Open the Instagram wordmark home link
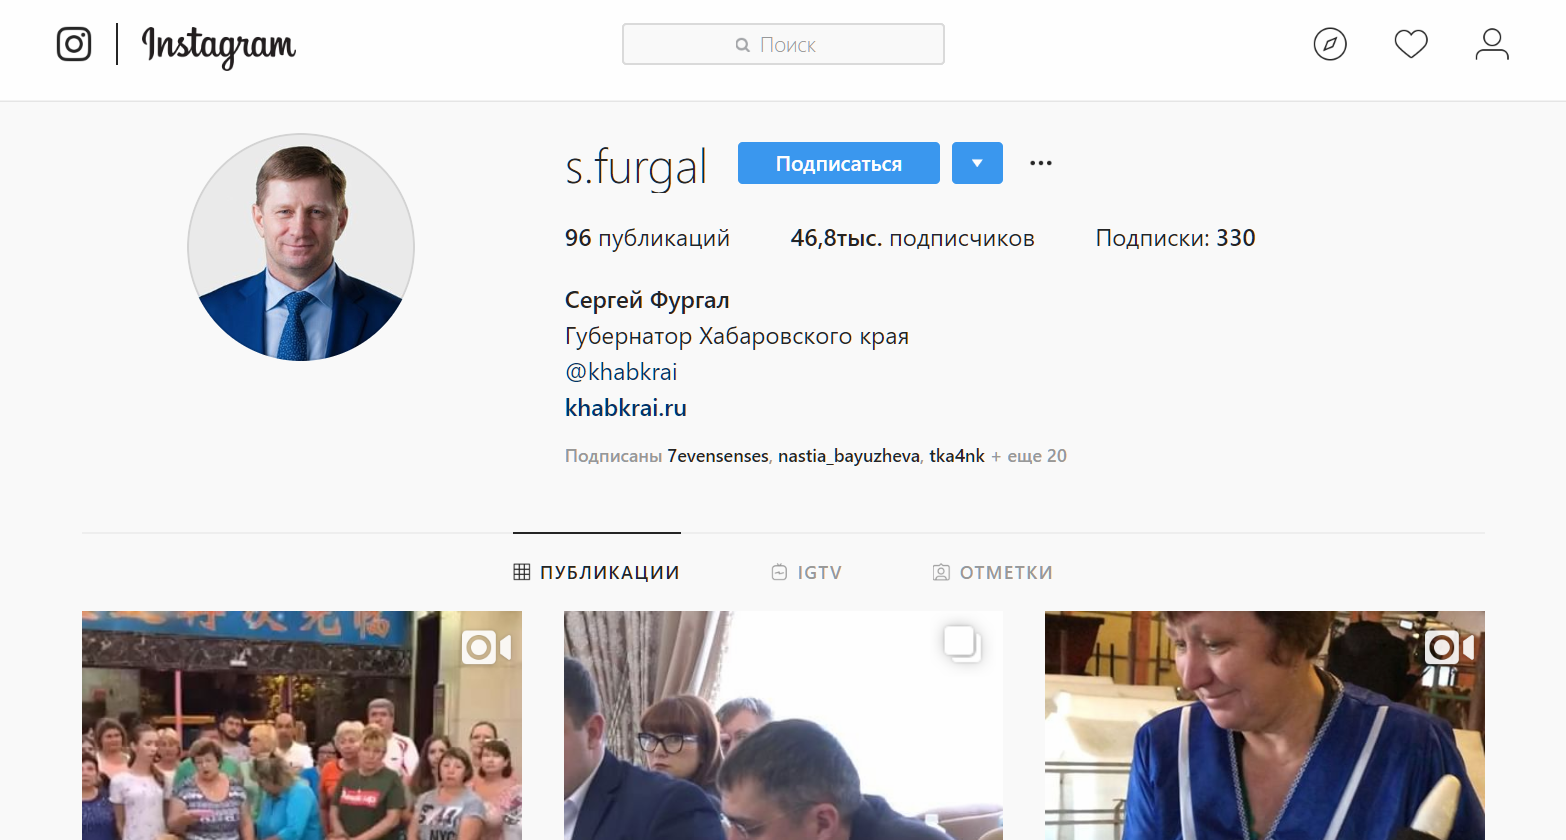 tap(219, 46)
